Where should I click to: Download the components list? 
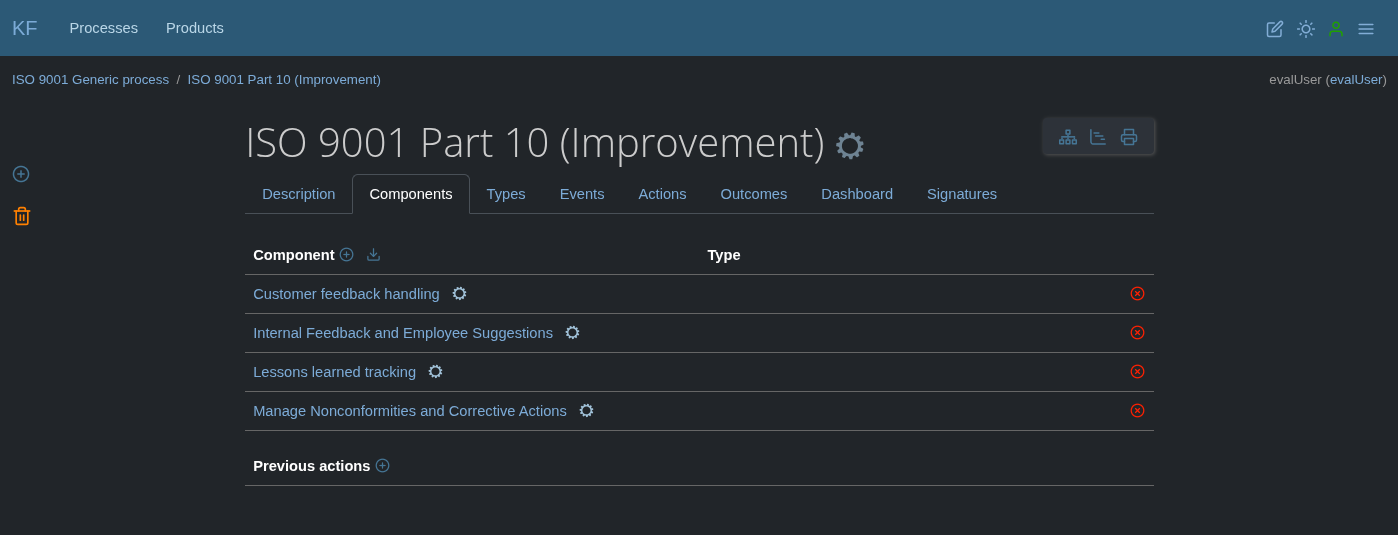[x=373, y=255]
